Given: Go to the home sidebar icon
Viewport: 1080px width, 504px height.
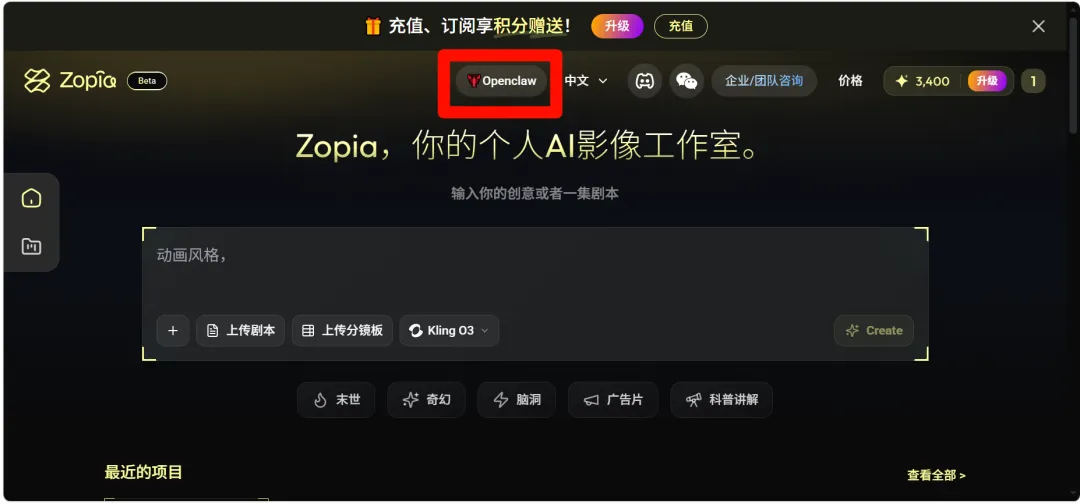Looking at the screenshot, I should coord(31,199).
